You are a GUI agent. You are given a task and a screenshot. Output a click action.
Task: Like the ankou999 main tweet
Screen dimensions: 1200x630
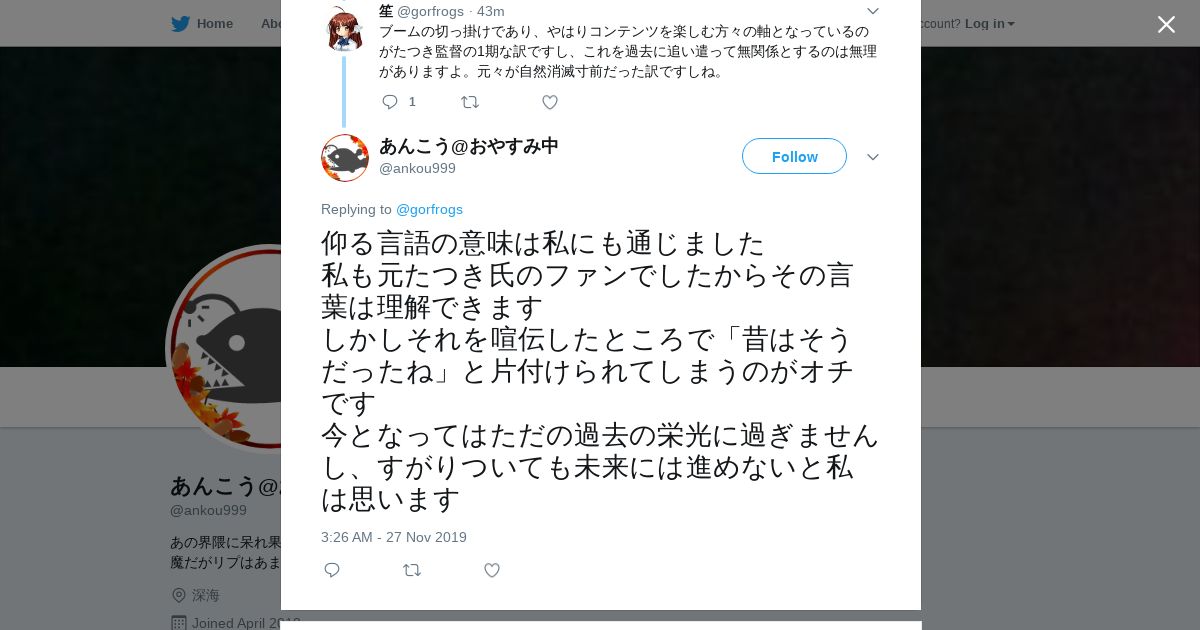pyautogui.click(x=491, y=570)
